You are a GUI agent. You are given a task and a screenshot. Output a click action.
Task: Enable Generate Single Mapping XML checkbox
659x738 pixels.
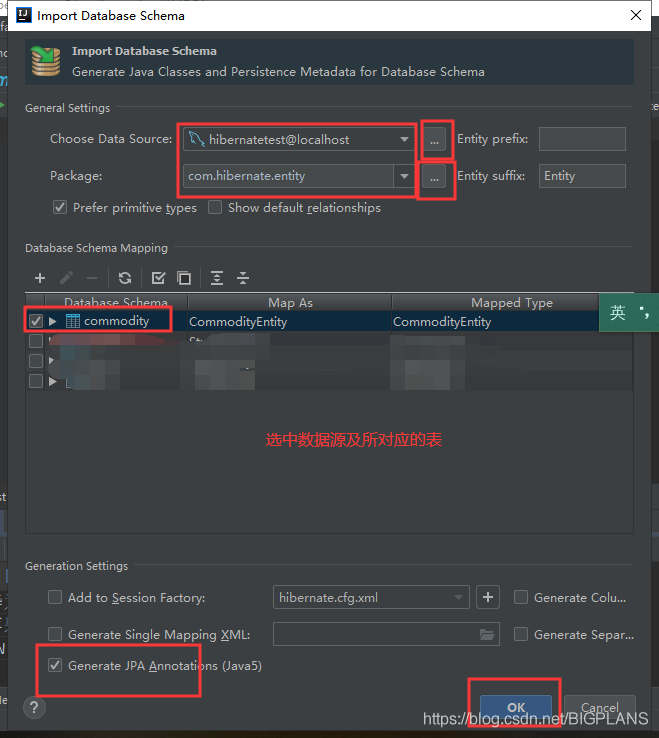55,634
